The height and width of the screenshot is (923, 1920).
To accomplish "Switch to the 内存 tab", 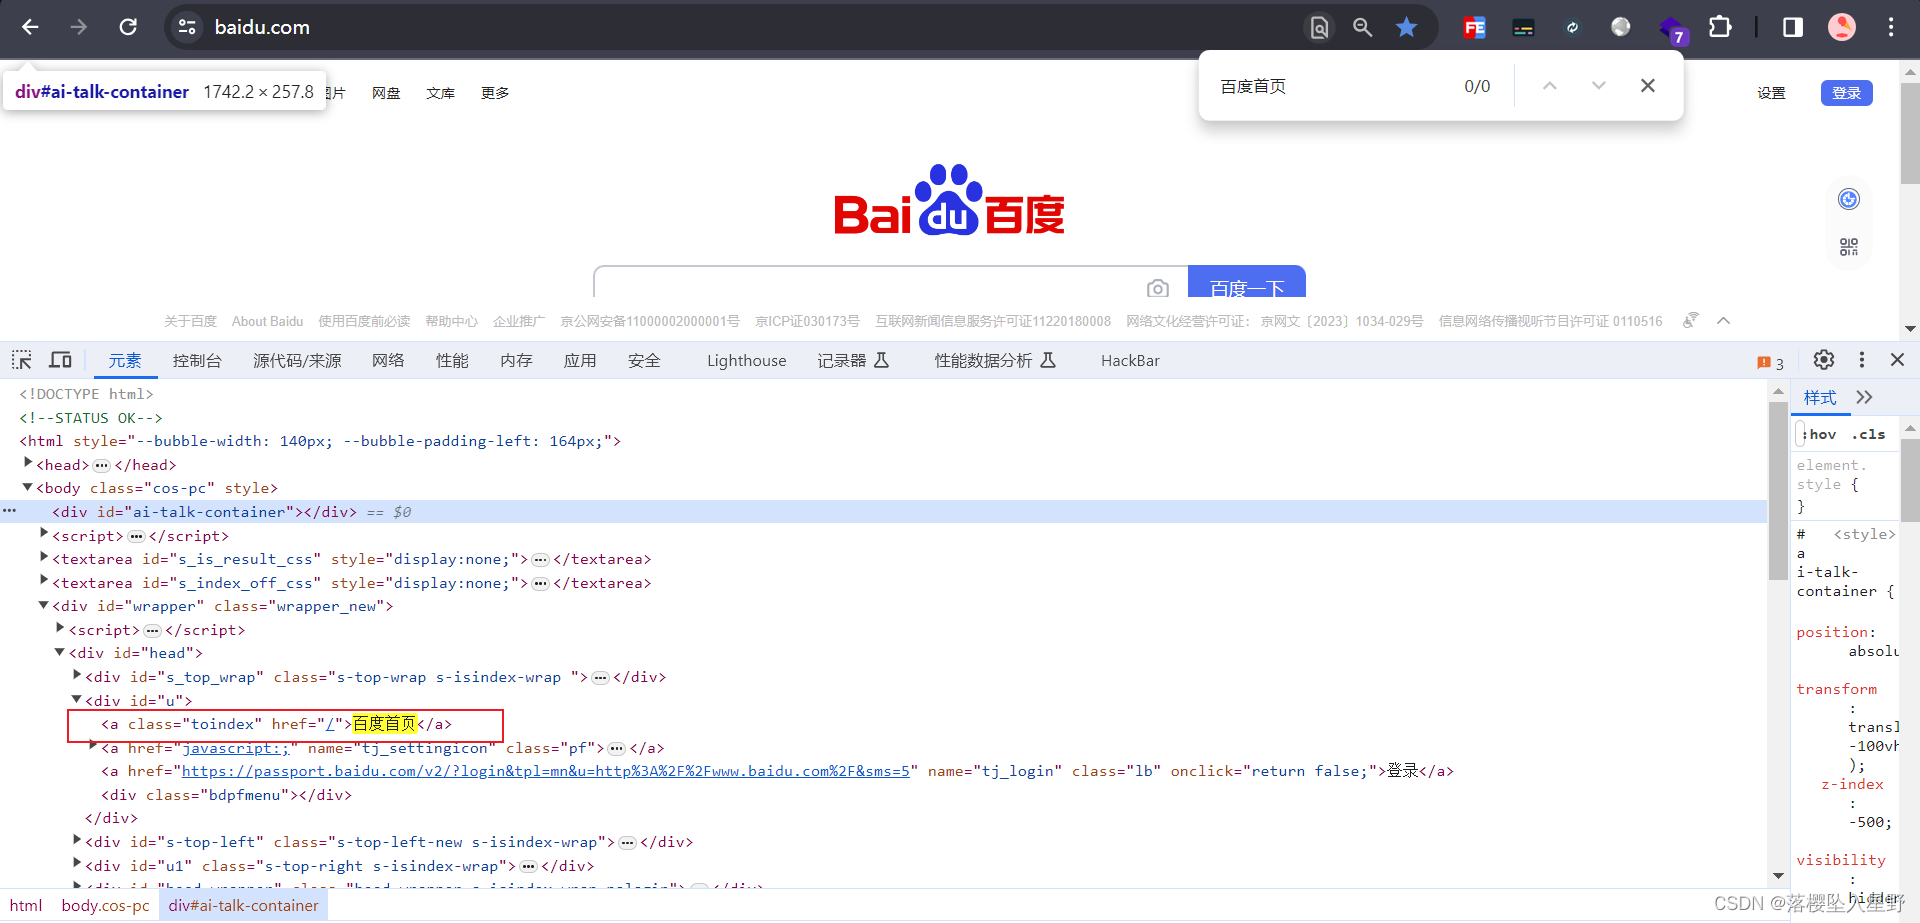I will coord(516,360).
